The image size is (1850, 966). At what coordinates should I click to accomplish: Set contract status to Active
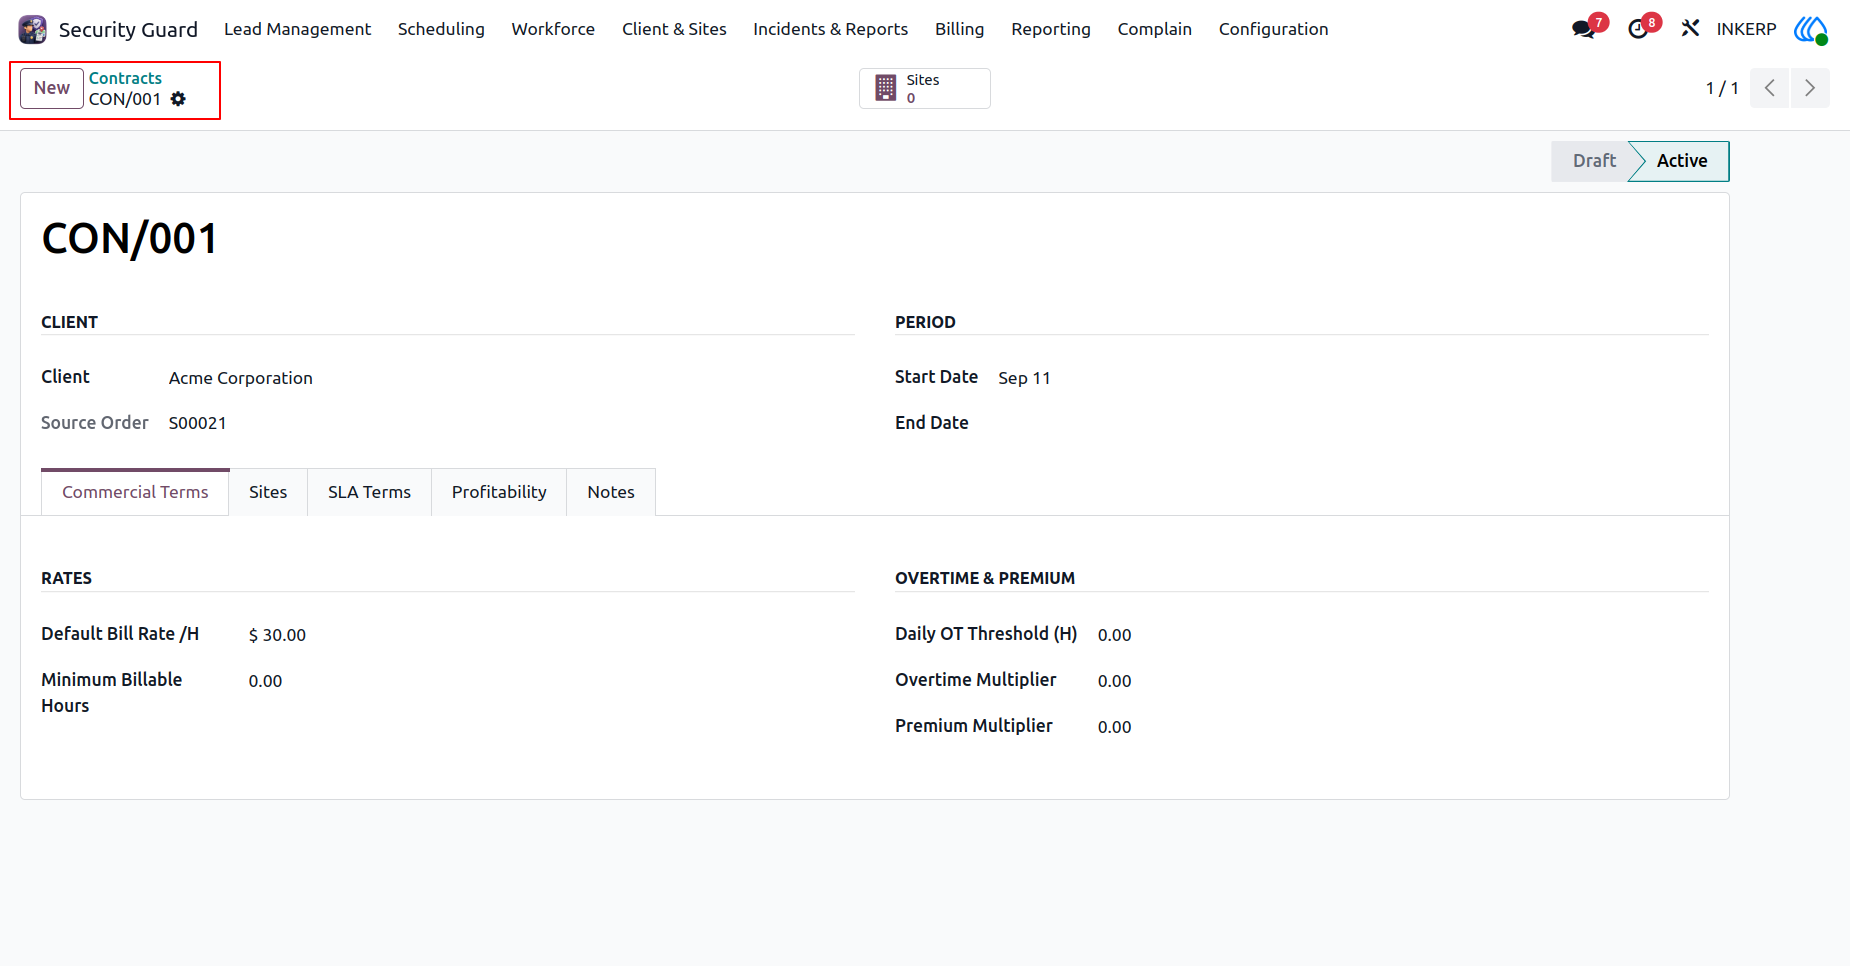click(1681, 161)
